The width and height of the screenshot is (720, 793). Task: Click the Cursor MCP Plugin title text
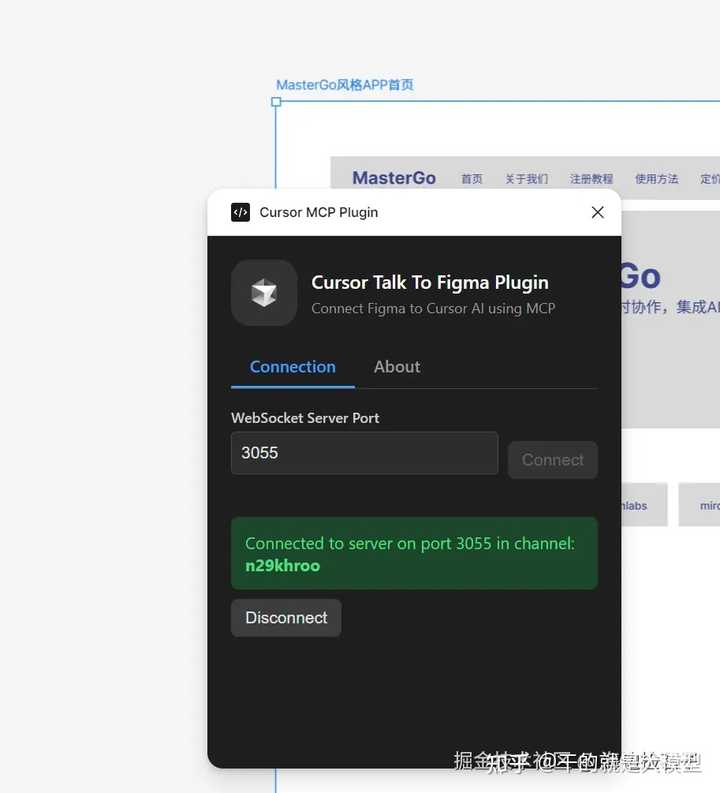coord(318,212)
